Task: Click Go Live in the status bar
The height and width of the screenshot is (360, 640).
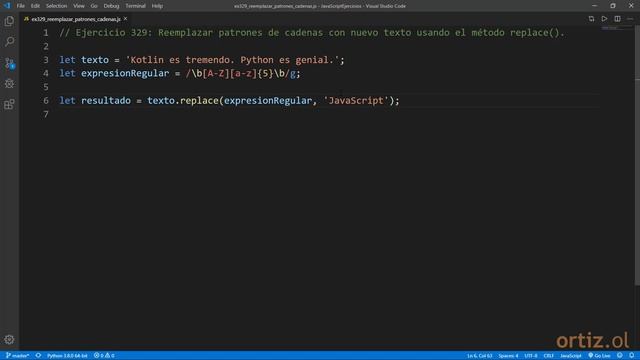Action: 599,356
